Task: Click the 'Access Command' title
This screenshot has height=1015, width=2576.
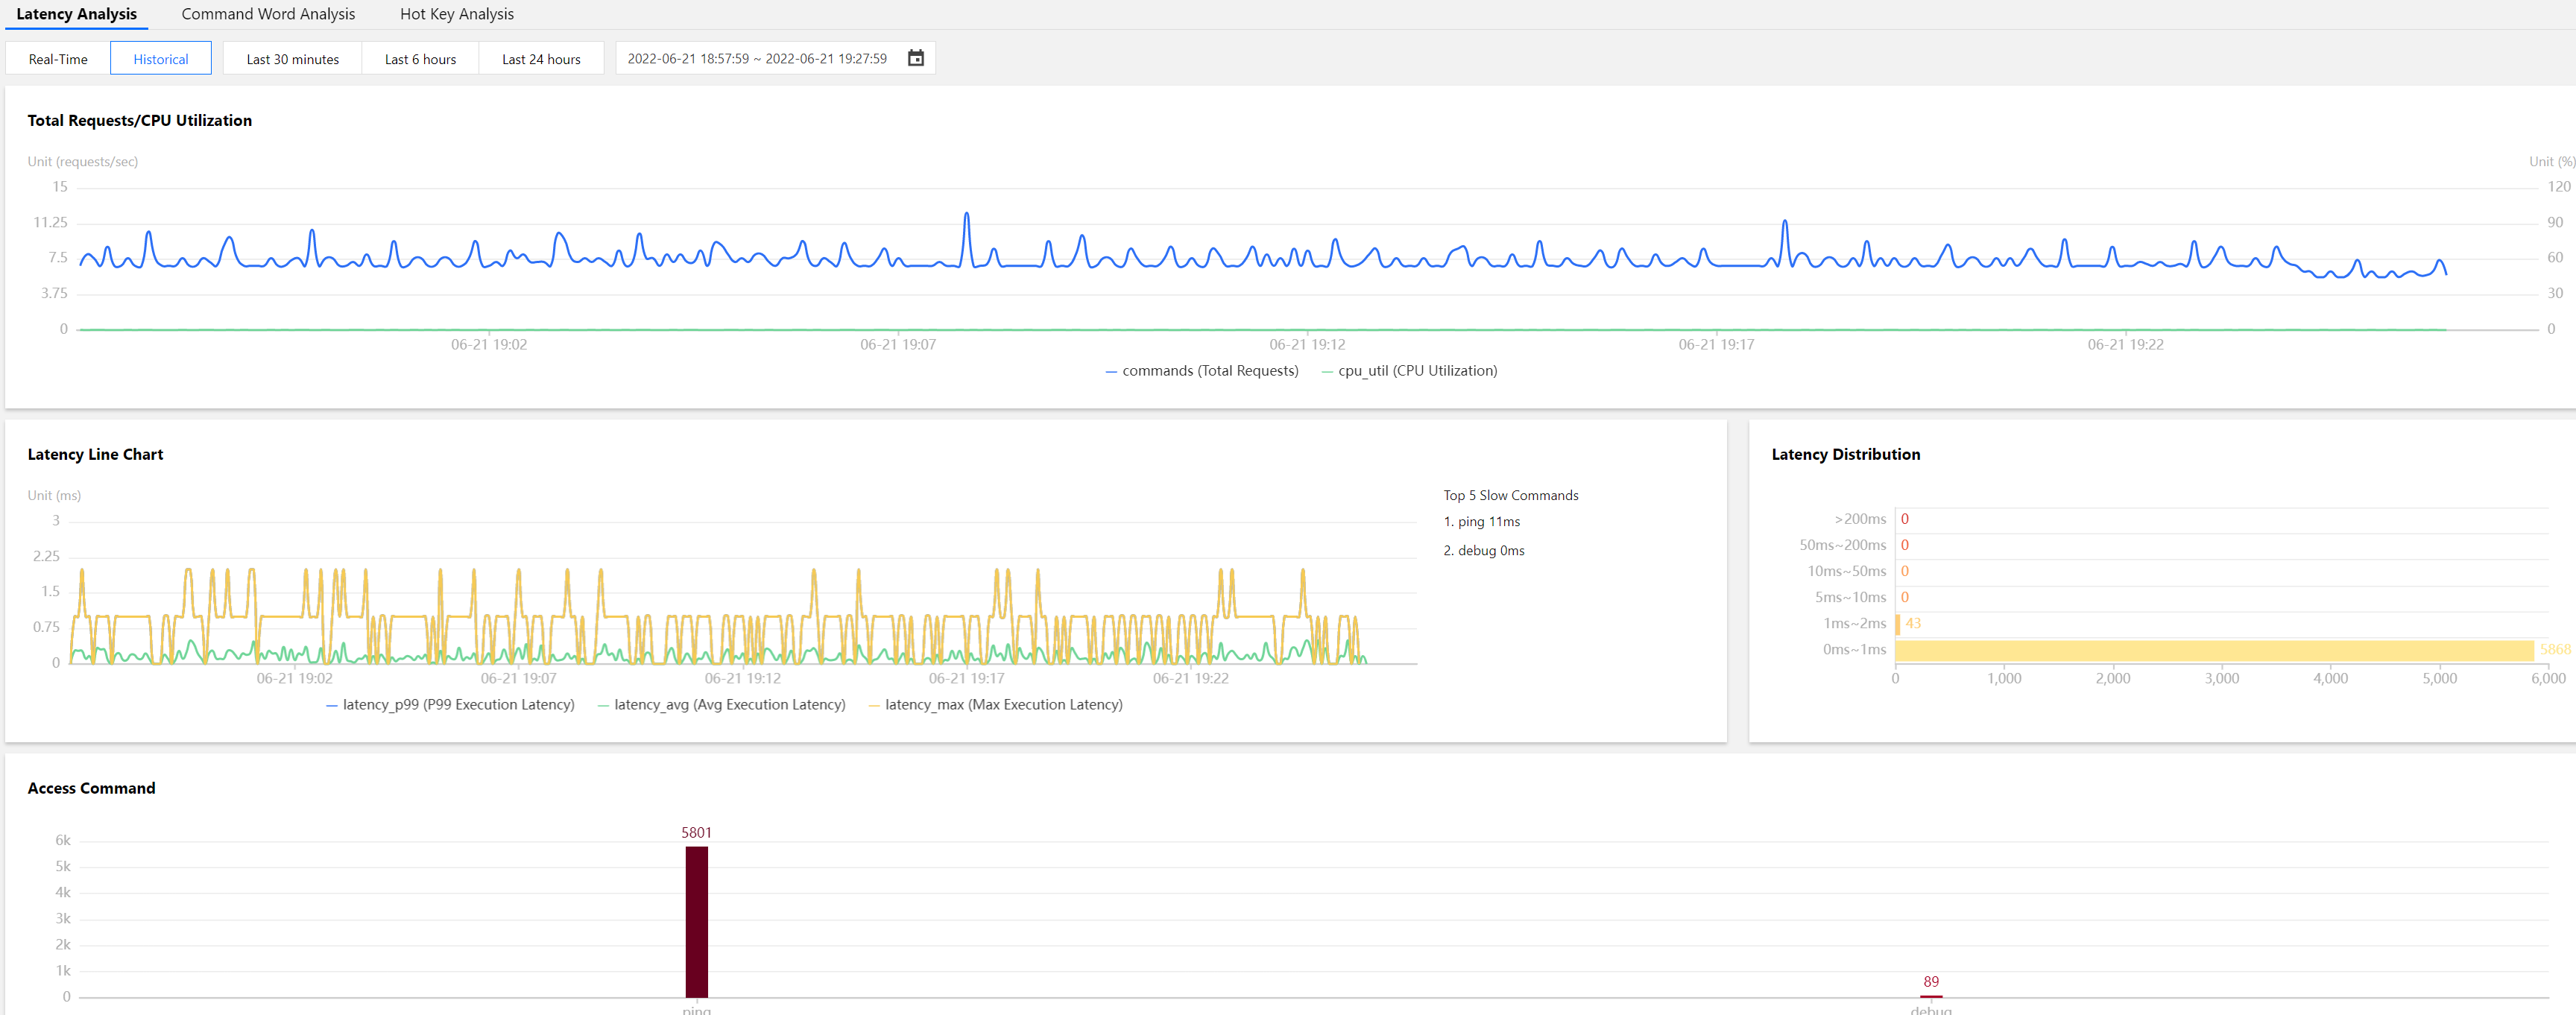Action: pos(91,789)
